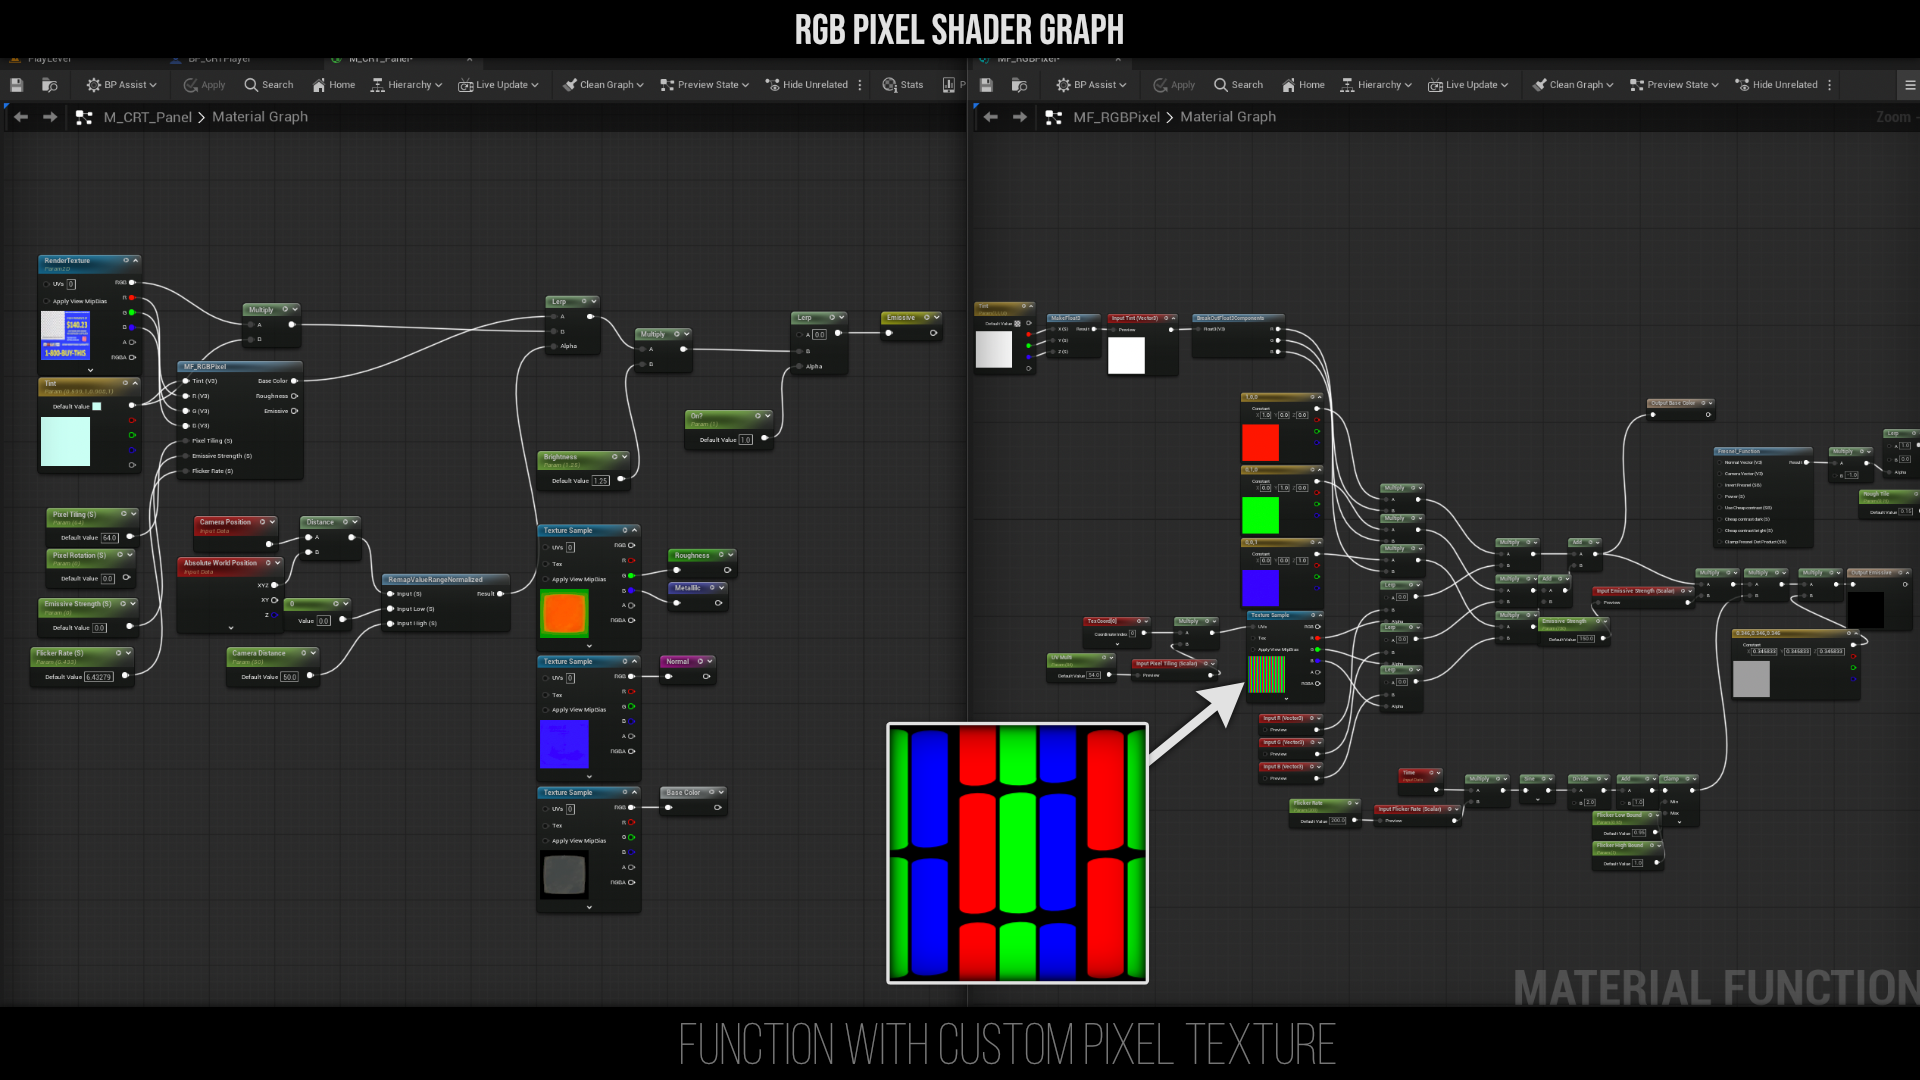
Task: Open the hamburger menu at the far right toolbar
Action: pyautogui.click(x=1909, y=85)
